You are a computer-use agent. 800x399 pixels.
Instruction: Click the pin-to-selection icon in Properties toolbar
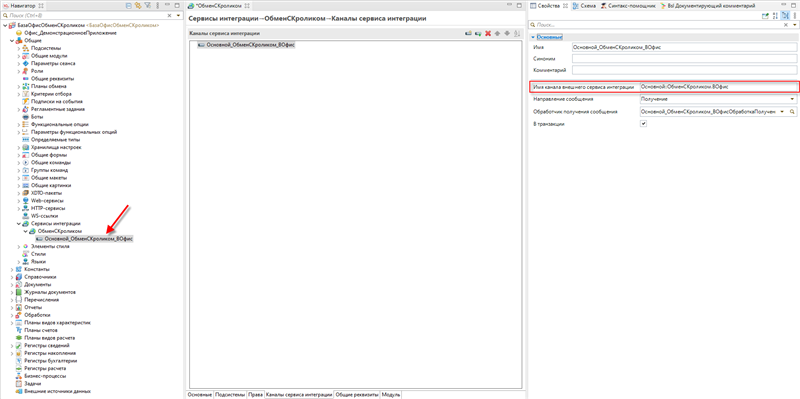pos(765,16)
